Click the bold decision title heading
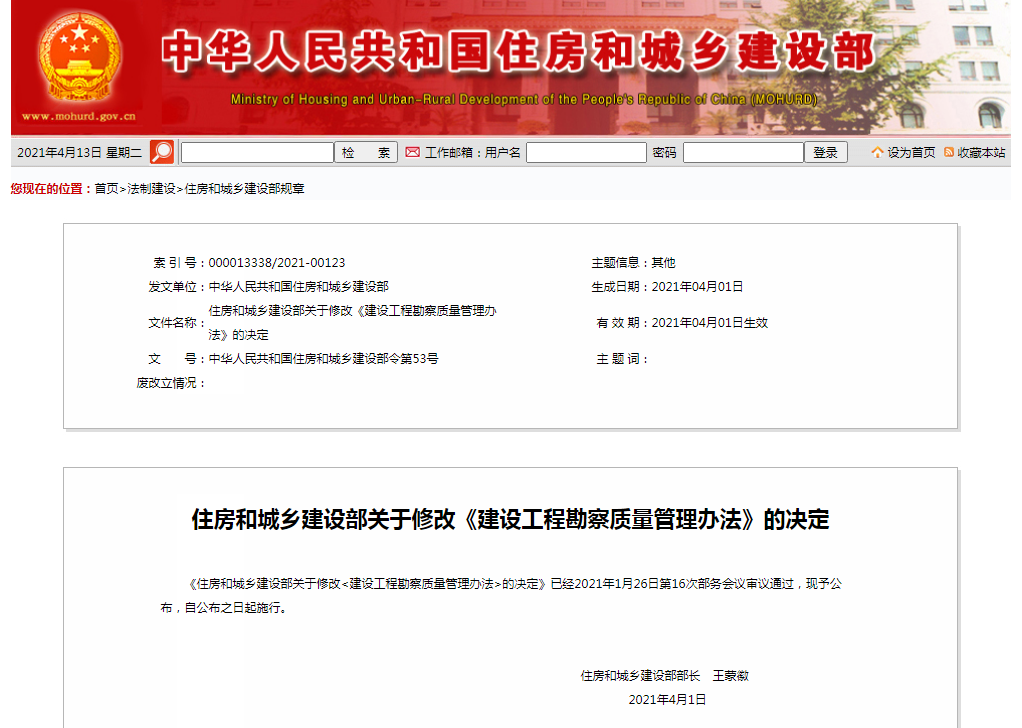The height and width of the screenshot is (728, 1022). click(x=510, y=519)
